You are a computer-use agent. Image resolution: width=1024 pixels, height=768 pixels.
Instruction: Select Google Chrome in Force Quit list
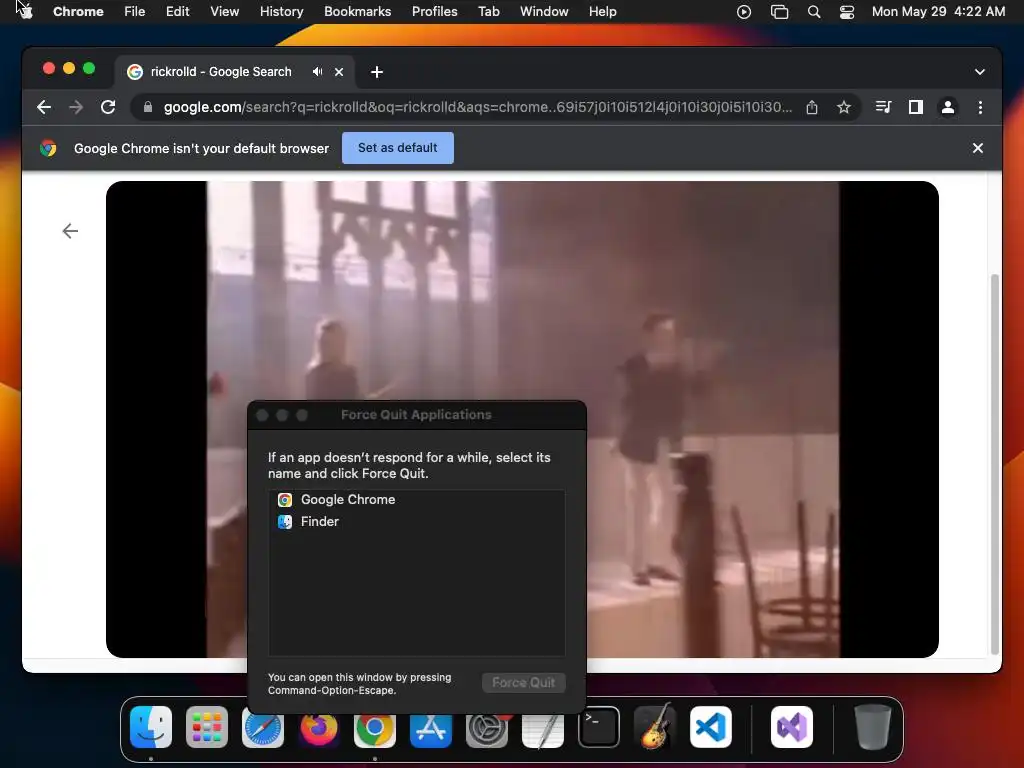417,500
